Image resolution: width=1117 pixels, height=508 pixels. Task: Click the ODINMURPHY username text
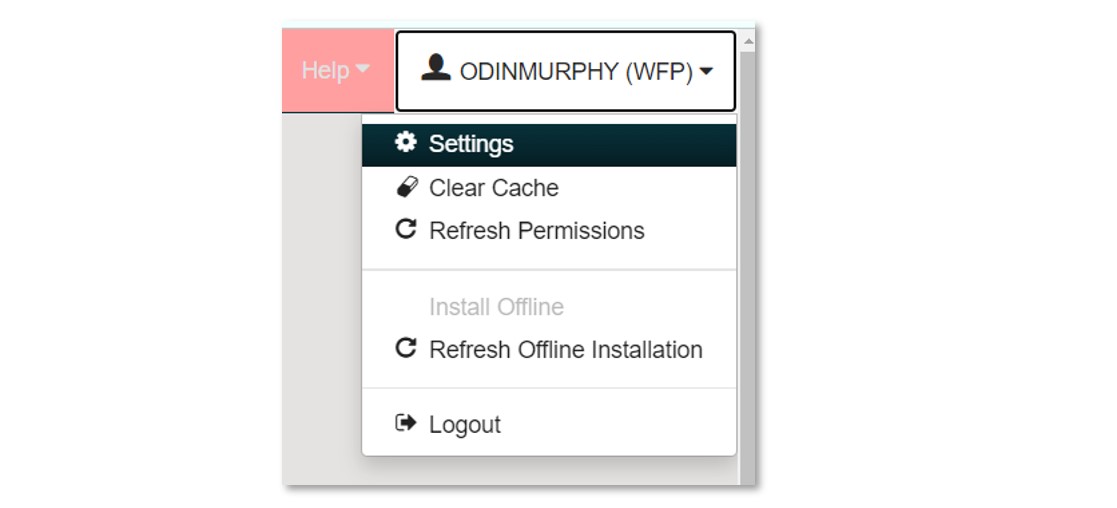(x=539, y=71)
